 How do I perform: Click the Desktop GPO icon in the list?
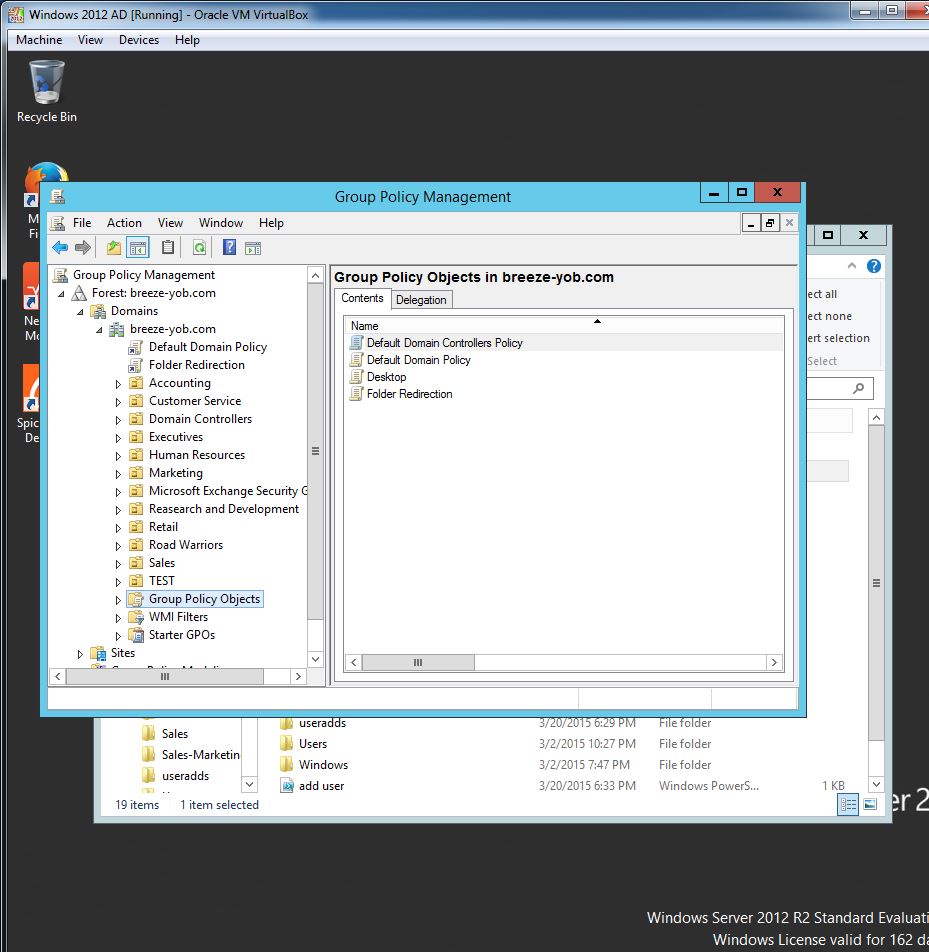tap(356, 377)
